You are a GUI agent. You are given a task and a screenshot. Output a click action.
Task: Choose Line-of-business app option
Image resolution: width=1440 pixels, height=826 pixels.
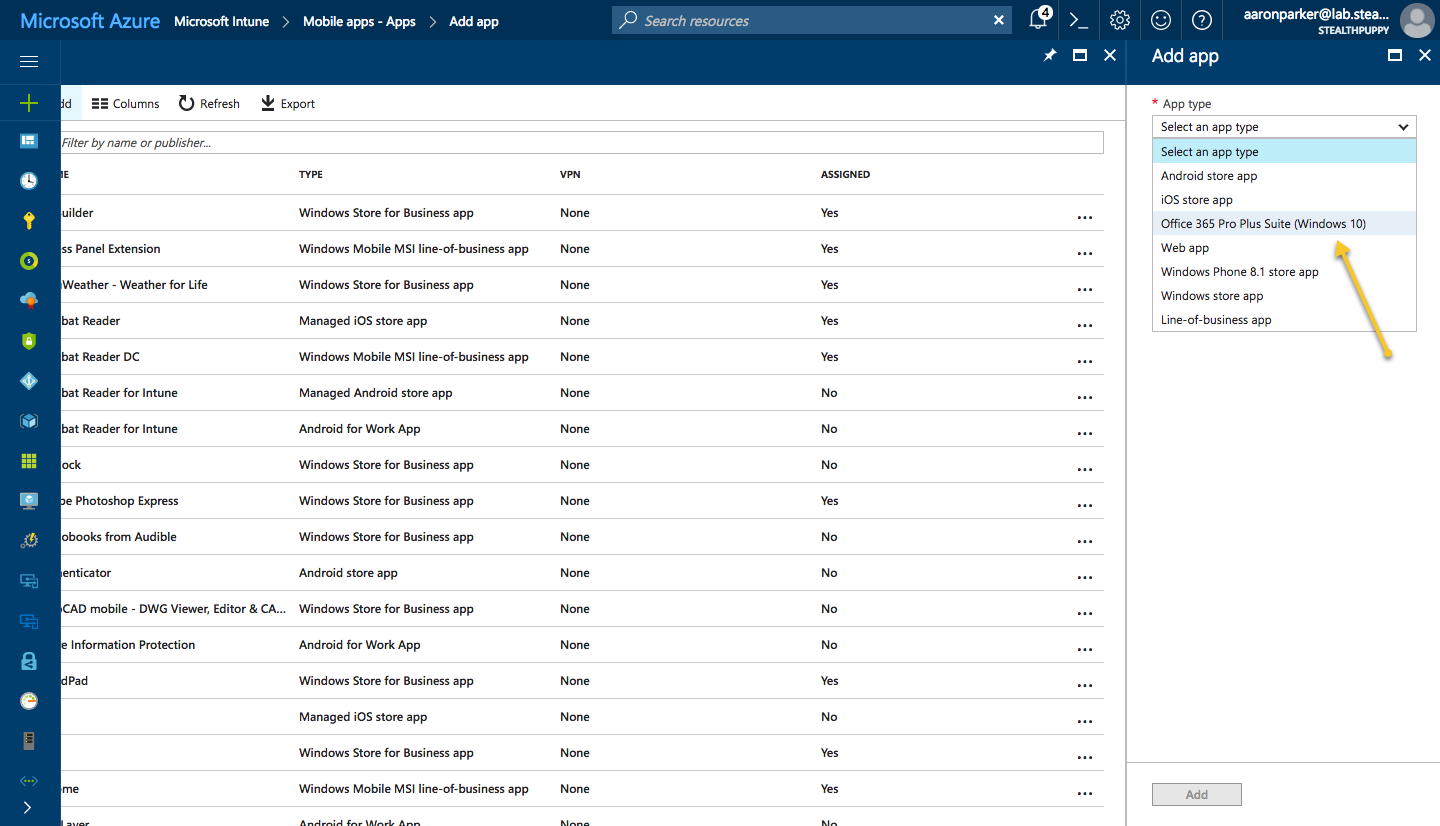click(x=1284, y=320)
